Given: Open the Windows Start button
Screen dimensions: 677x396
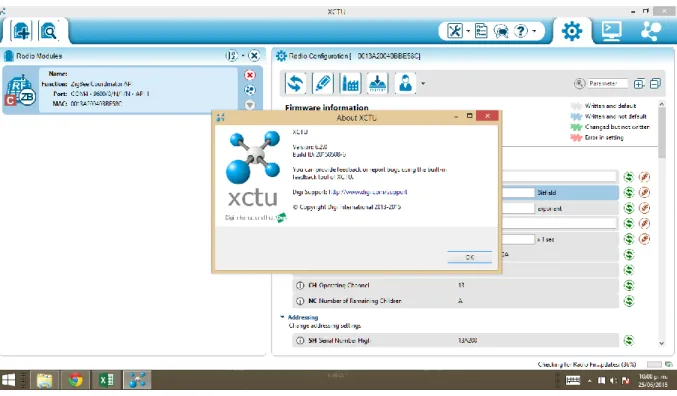Looking at the screenshot, I should [x=8, y=380].
